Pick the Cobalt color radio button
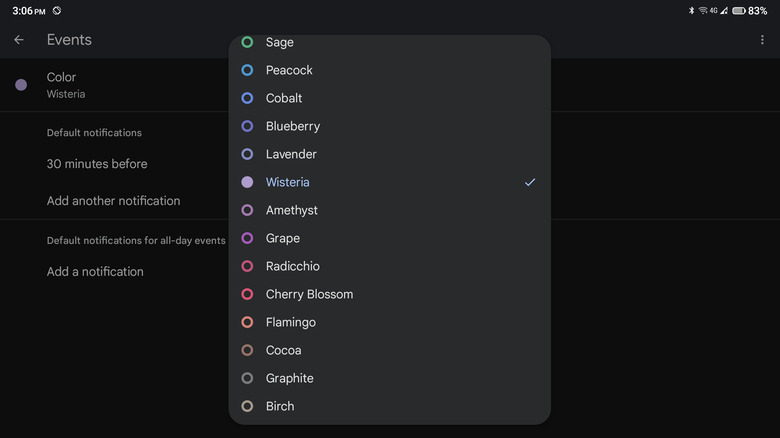The image size is (780, 438). click(x=247, y=98)
